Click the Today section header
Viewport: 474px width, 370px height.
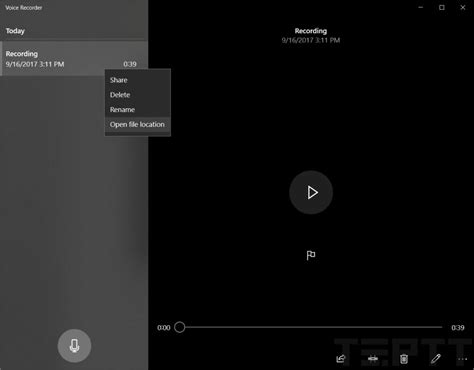(x=15, y=31)
